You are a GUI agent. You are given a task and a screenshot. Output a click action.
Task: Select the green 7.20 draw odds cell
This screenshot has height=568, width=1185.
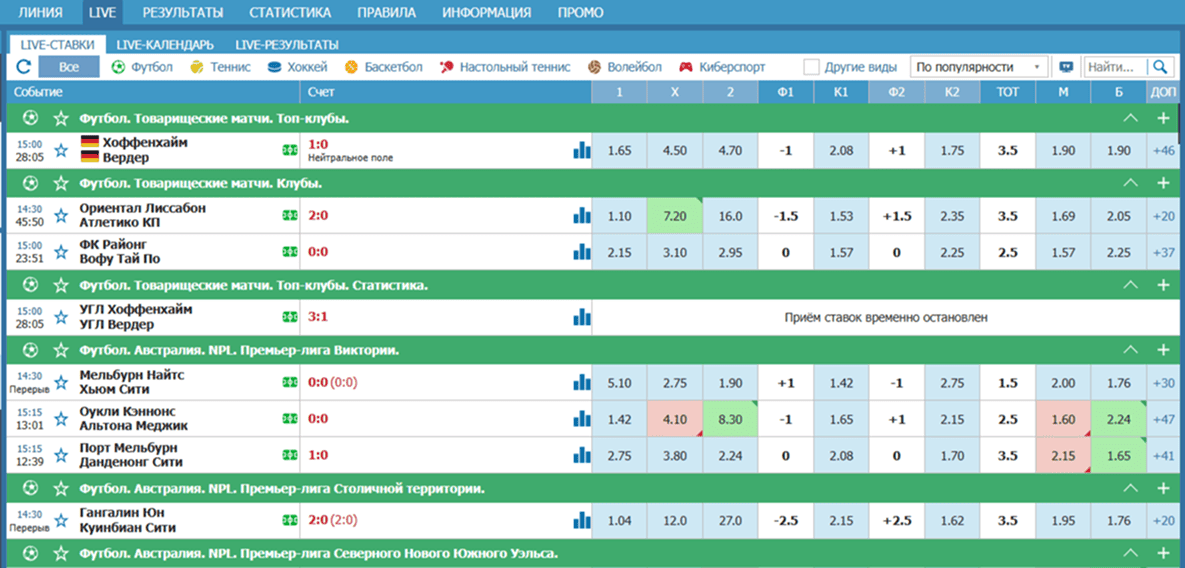674,216
